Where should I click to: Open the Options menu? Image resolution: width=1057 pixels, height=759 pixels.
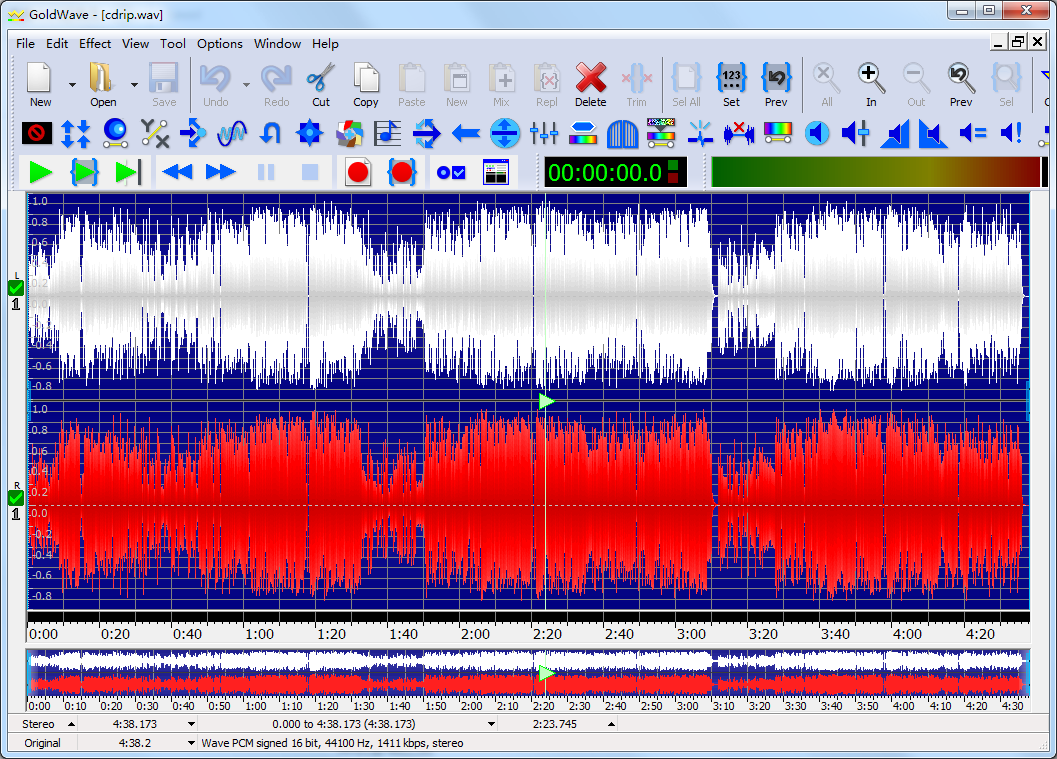[x=219, y=44]
